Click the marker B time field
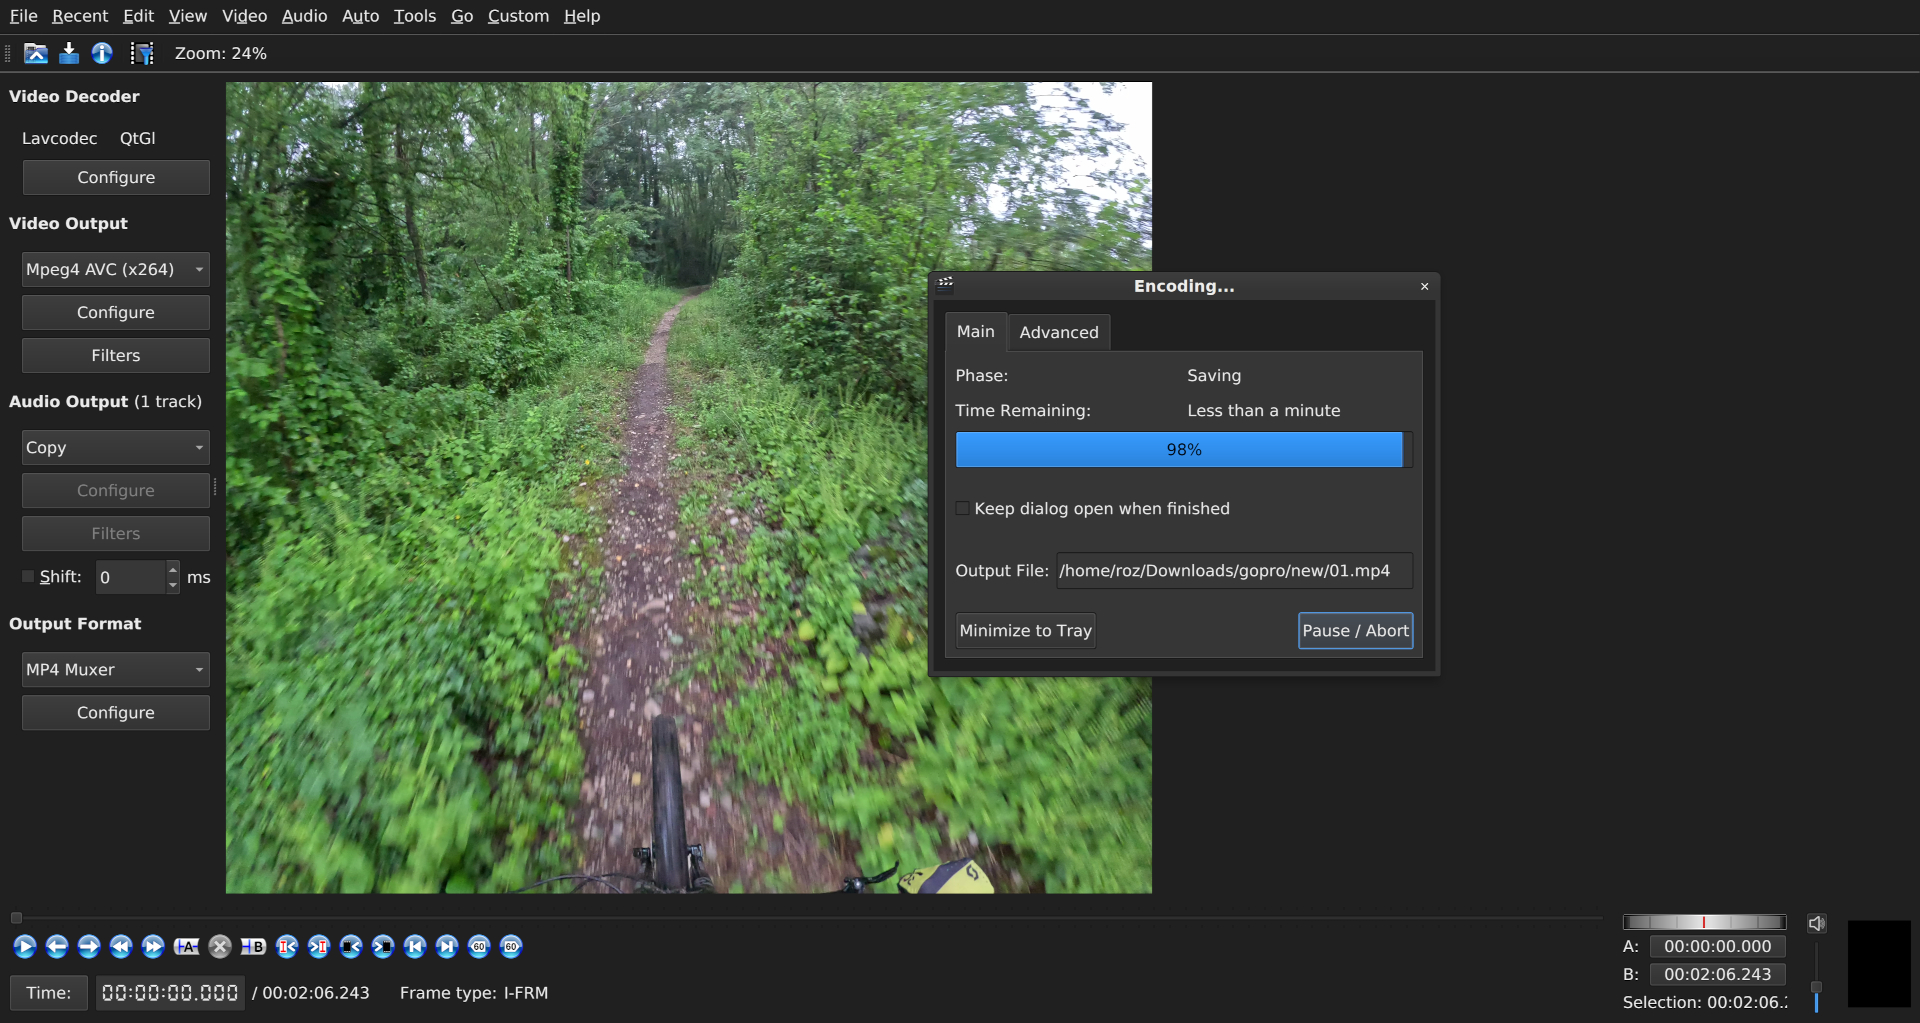Screen dimensions: 1920x1023 [1717, 974]
